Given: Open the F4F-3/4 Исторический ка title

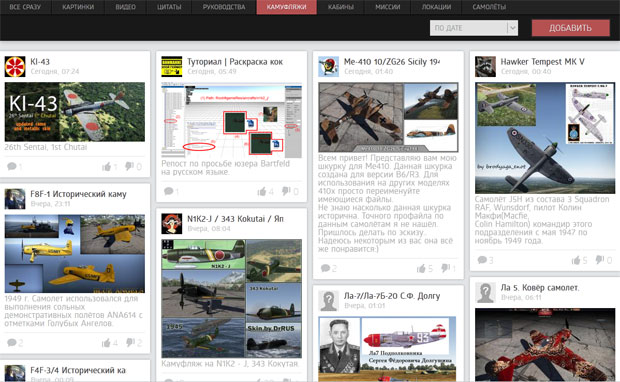Looking at the screenshot, I should pos(78,371).
